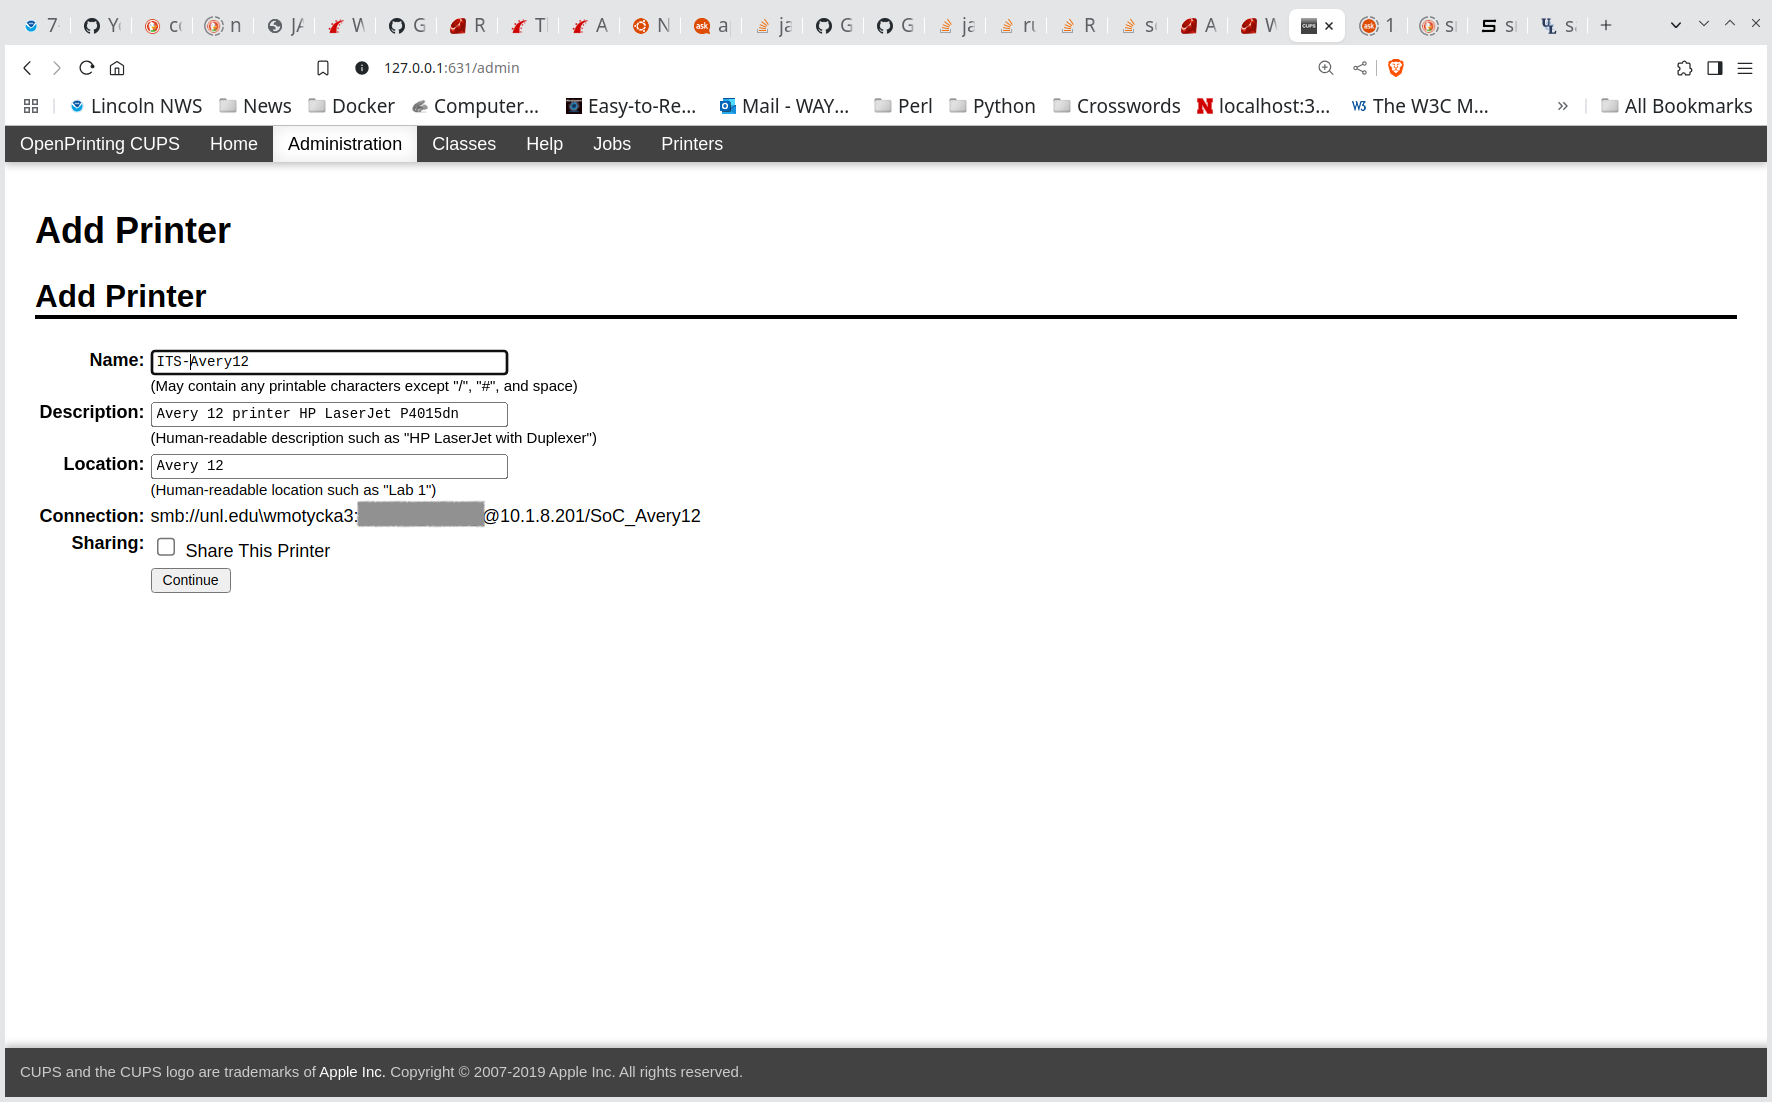
Task: Click the bookmark page icon
Action: (x=323, y=68)
